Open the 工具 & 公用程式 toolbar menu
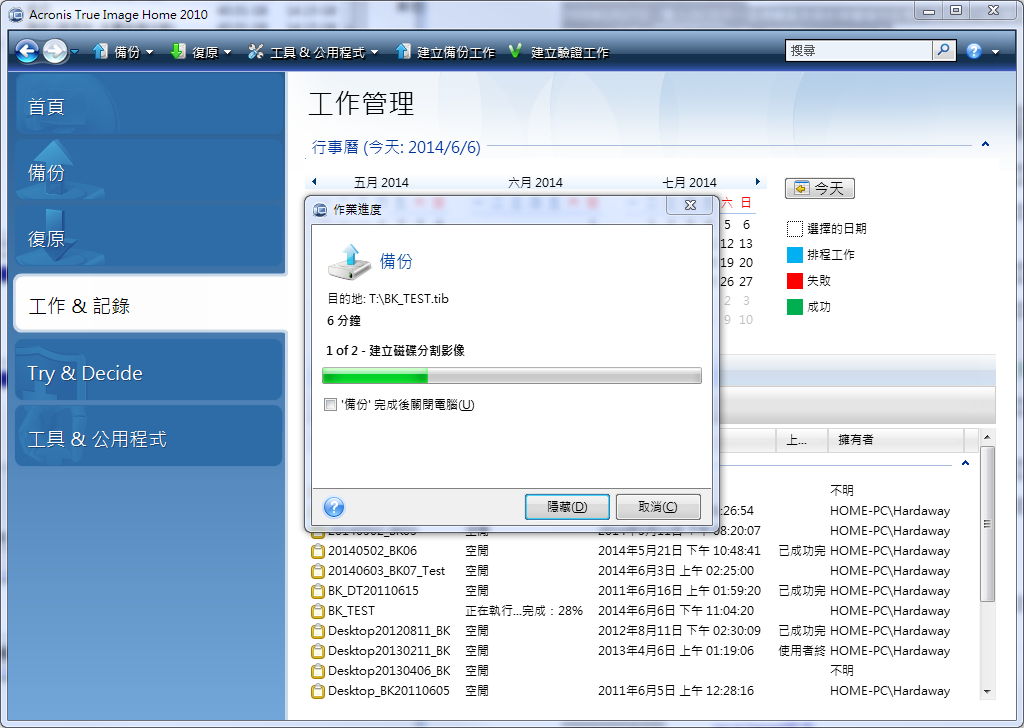The width and height of the screenshot is (1024, 728). coord(313,52)
